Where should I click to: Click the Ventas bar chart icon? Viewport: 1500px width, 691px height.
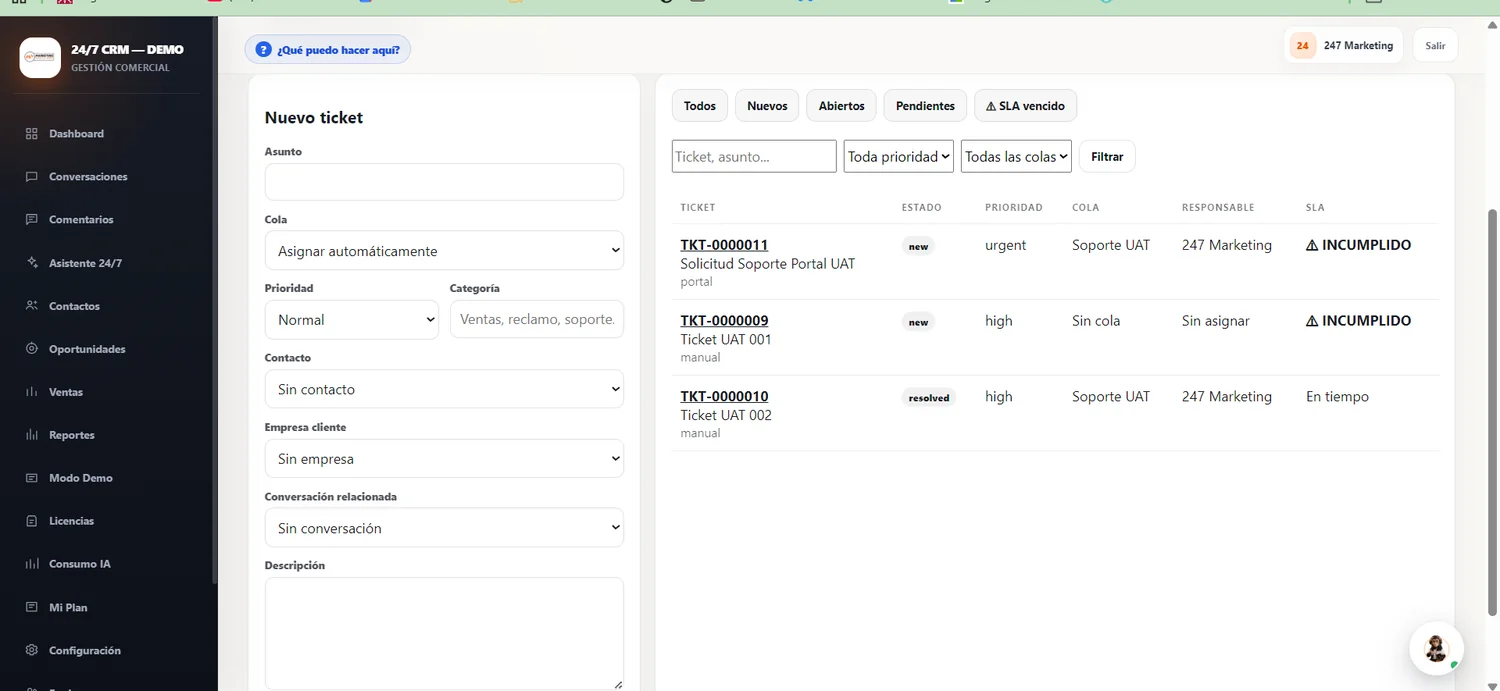pyautogui.click(x=32, y=392)
